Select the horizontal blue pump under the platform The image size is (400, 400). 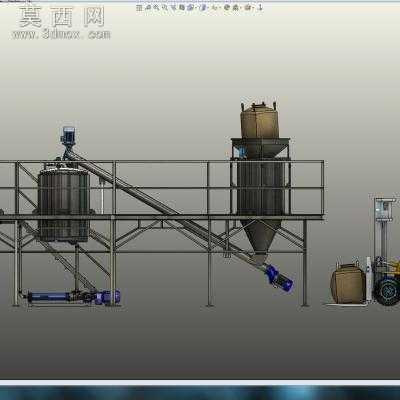point(73,297)
